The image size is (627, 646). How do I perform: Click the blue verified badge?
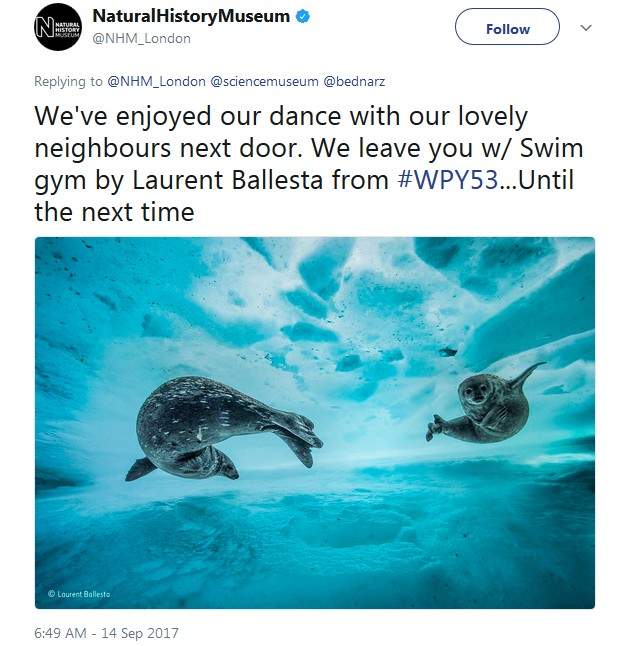coord(303,17)
